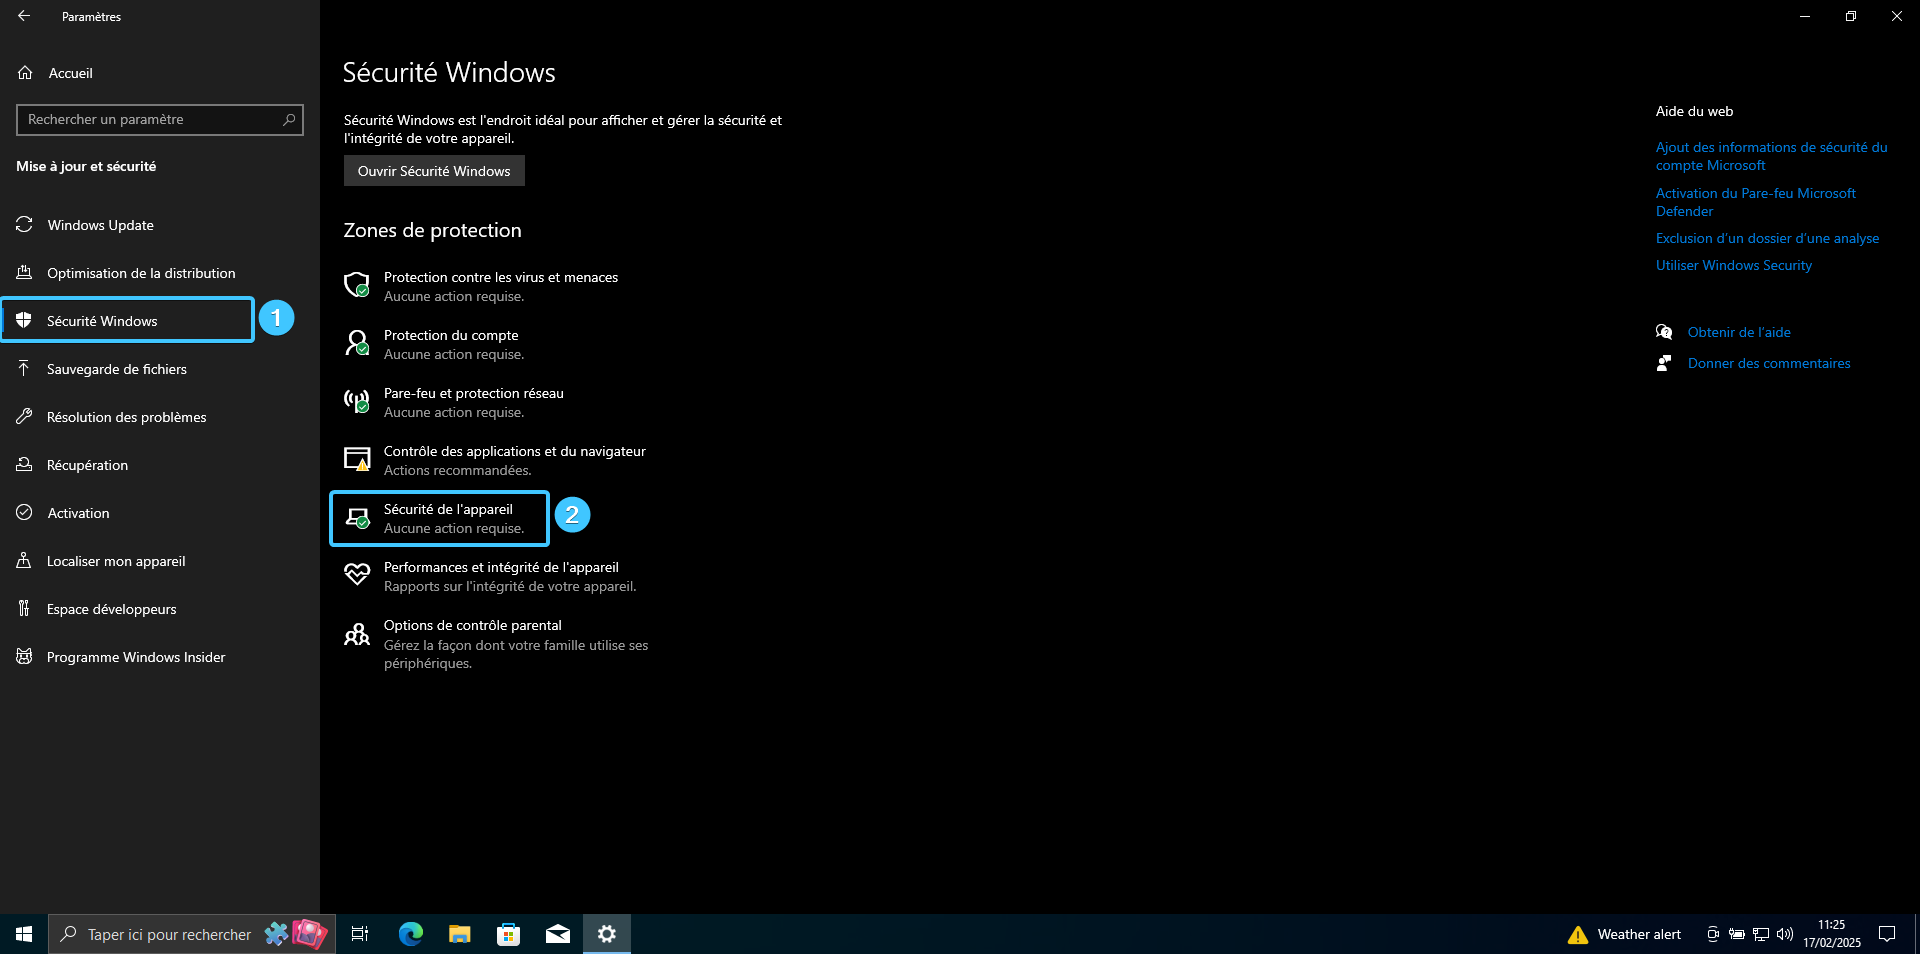Click the Rechercher un paramètre field

coord(160,120)
